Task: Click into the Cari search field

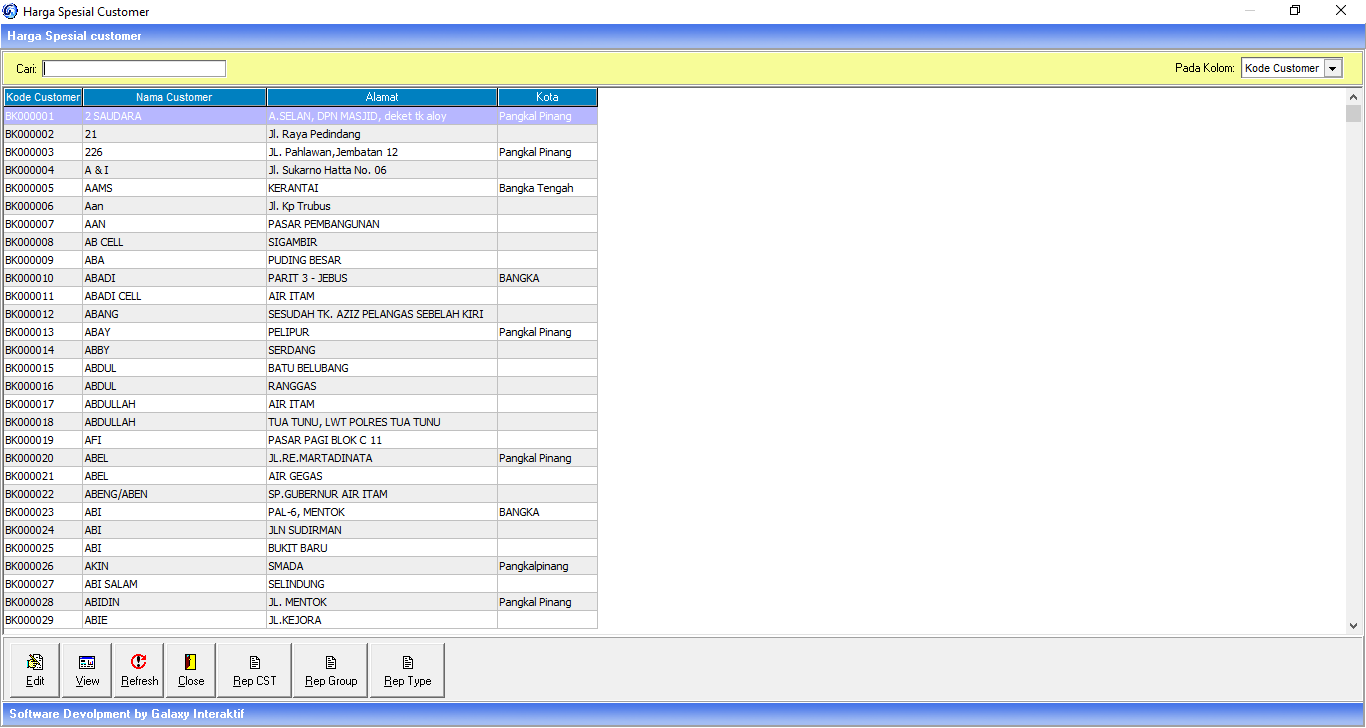Action: click(x=134, y=68)
